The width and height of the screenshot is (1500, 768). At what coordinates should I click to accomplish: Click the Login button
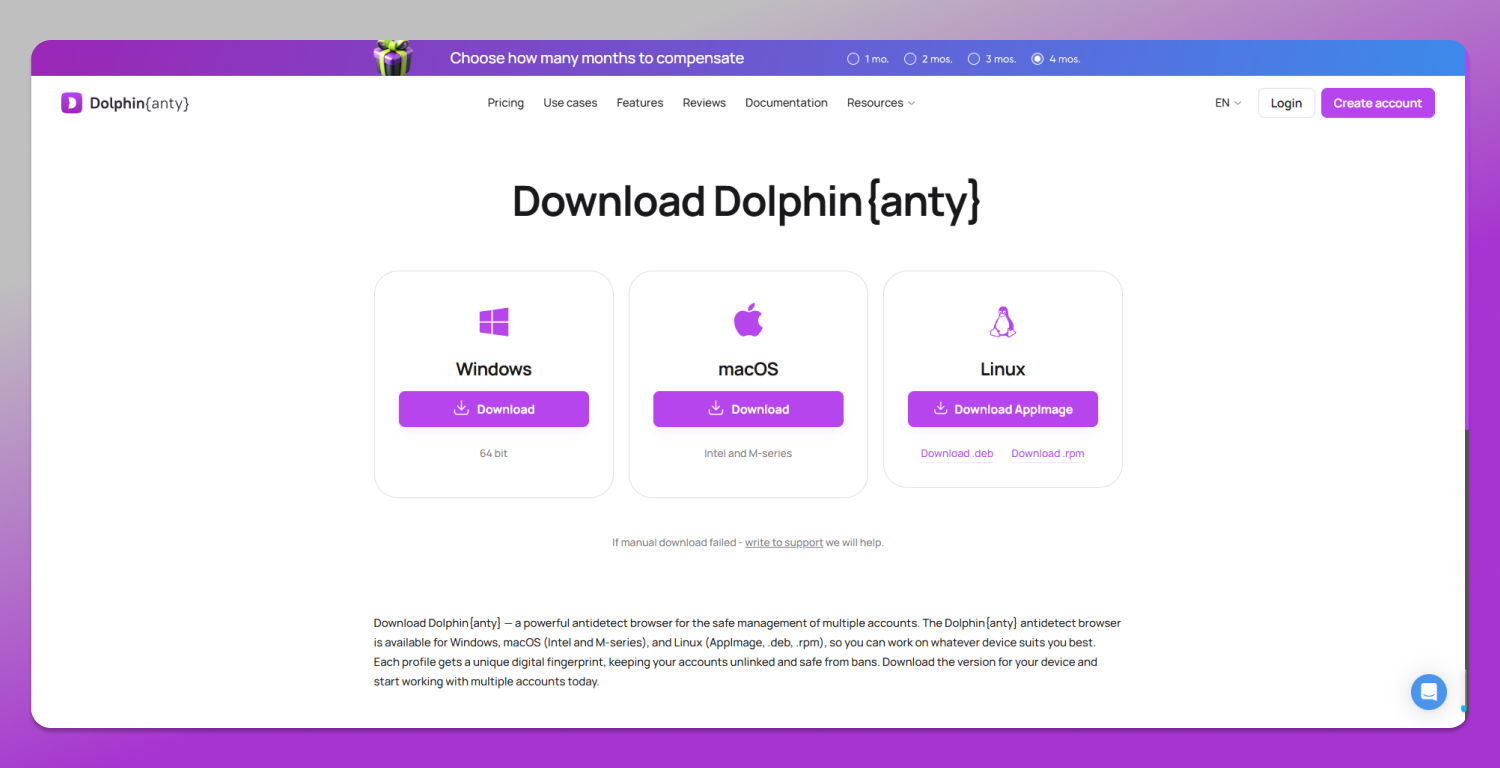click(x=1286, y=103)
